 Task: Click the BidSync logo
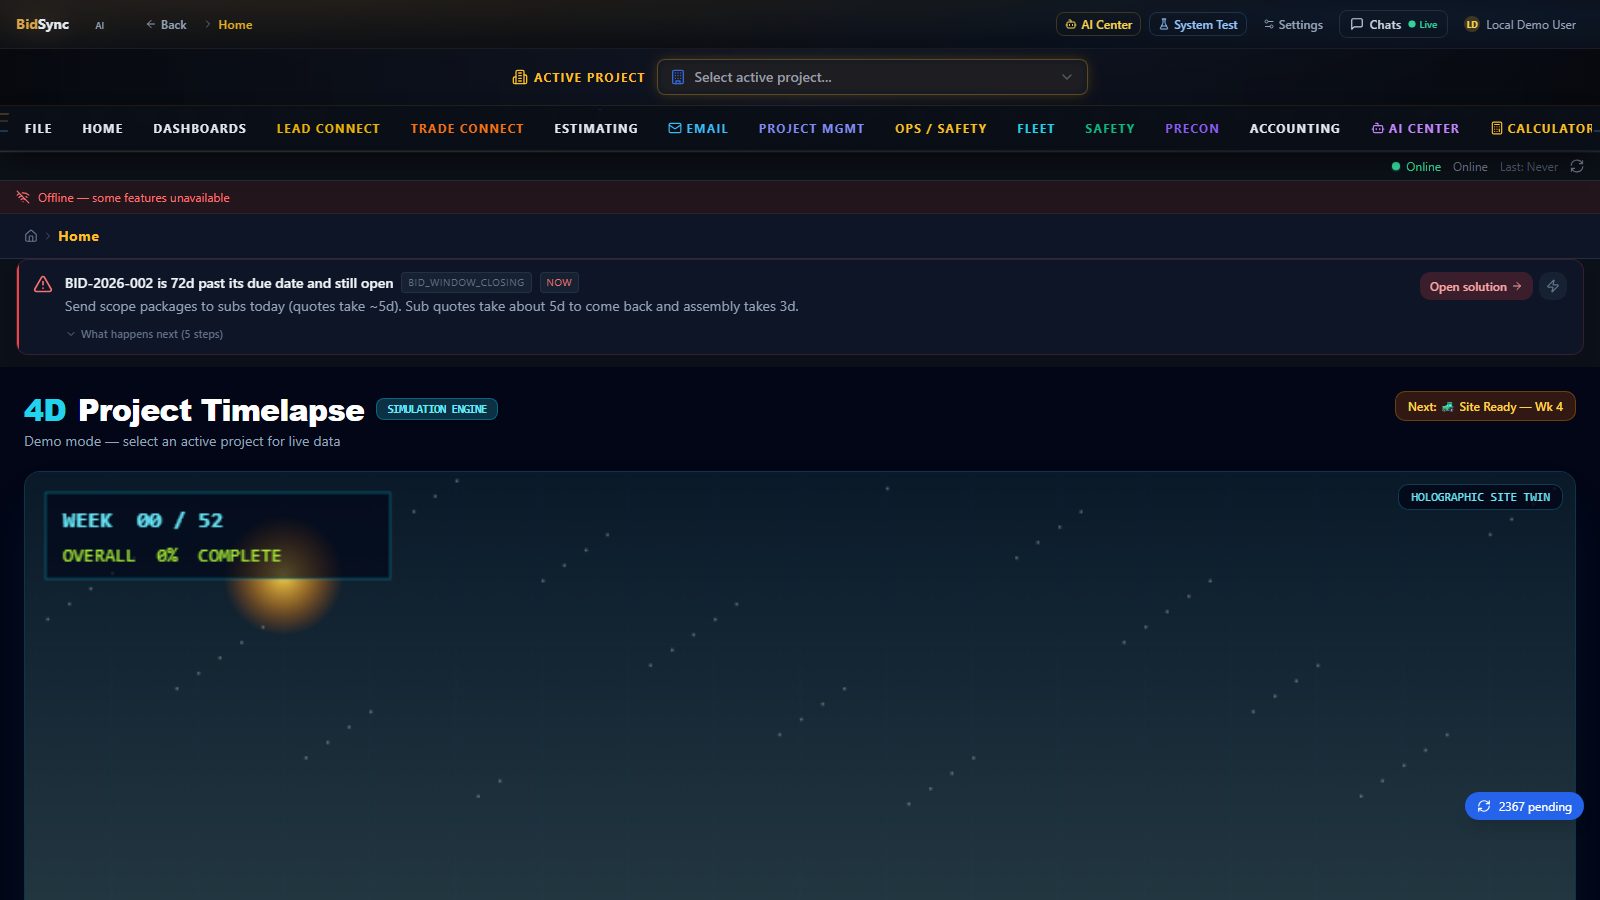(x=42, y=24)
